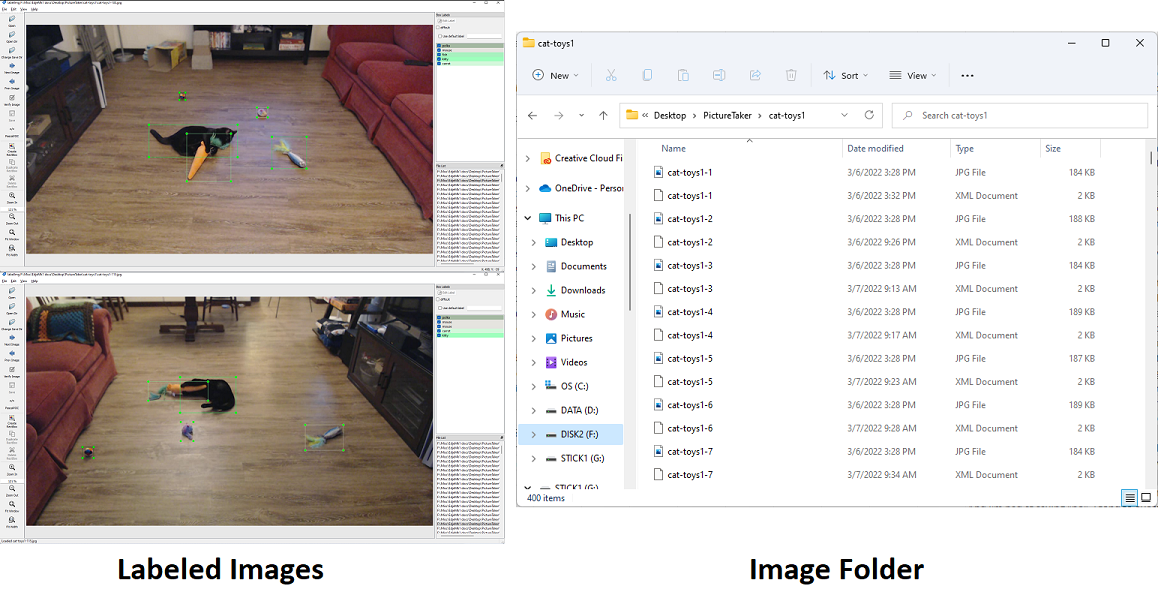Select Create RectBox in lower labelImg window
Viewport: 1158px width, 601px height.
pos(12,420)
